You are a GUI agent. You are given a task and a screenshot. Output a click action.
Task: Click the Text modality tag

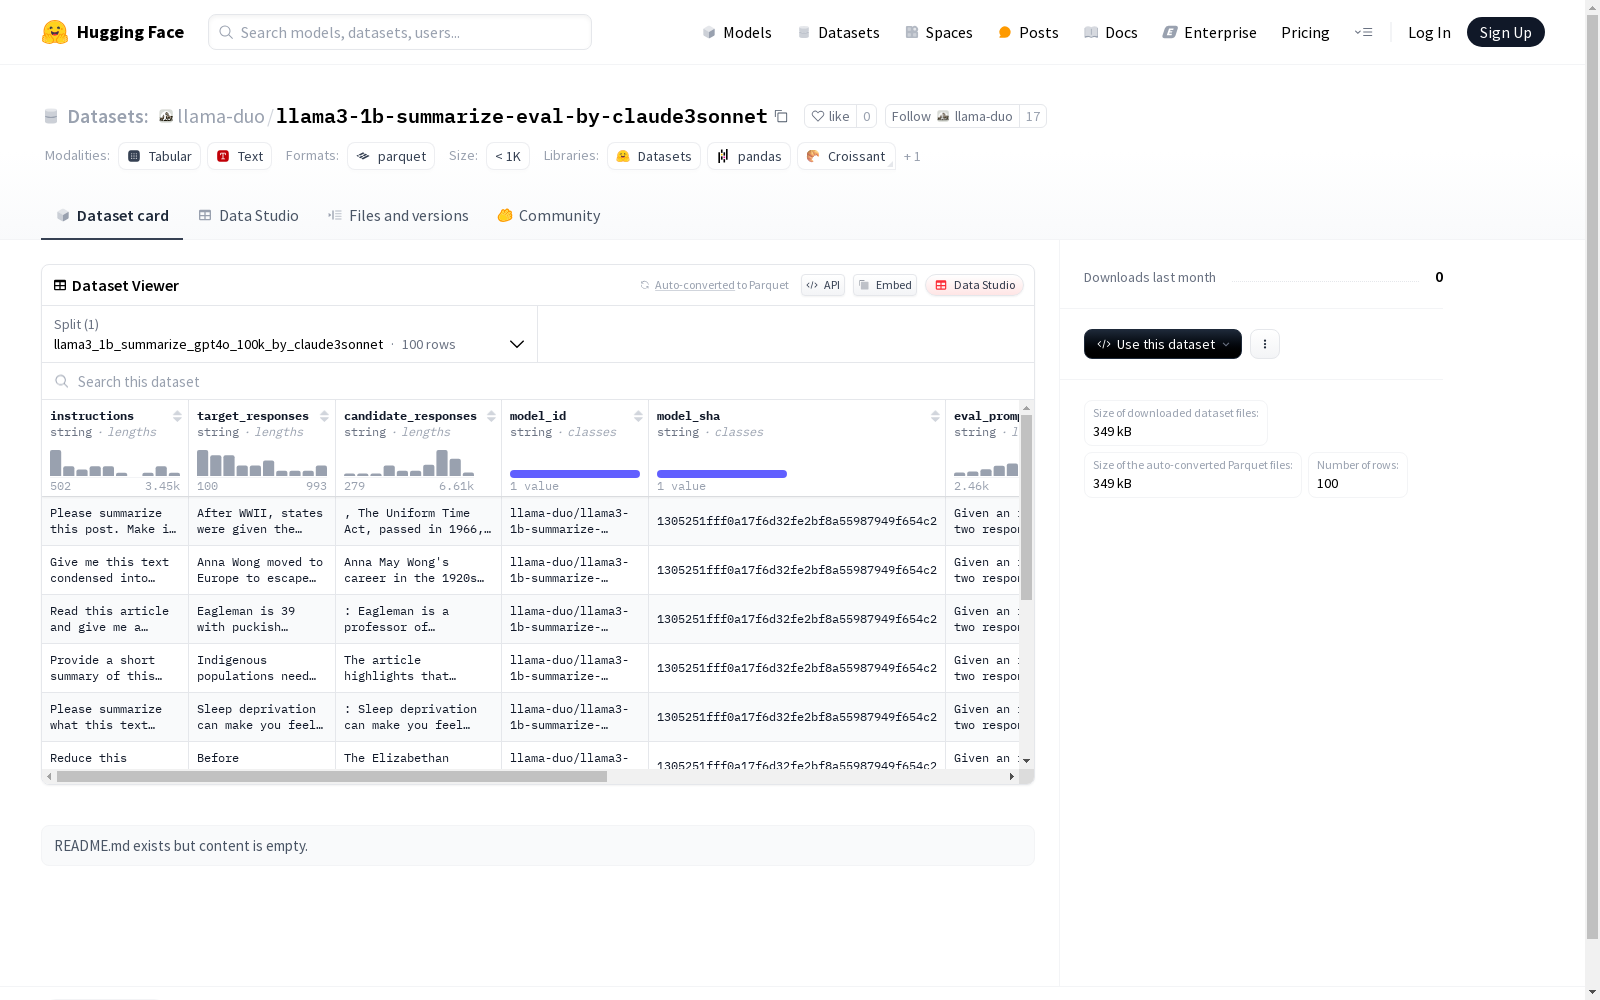point(240,156)
